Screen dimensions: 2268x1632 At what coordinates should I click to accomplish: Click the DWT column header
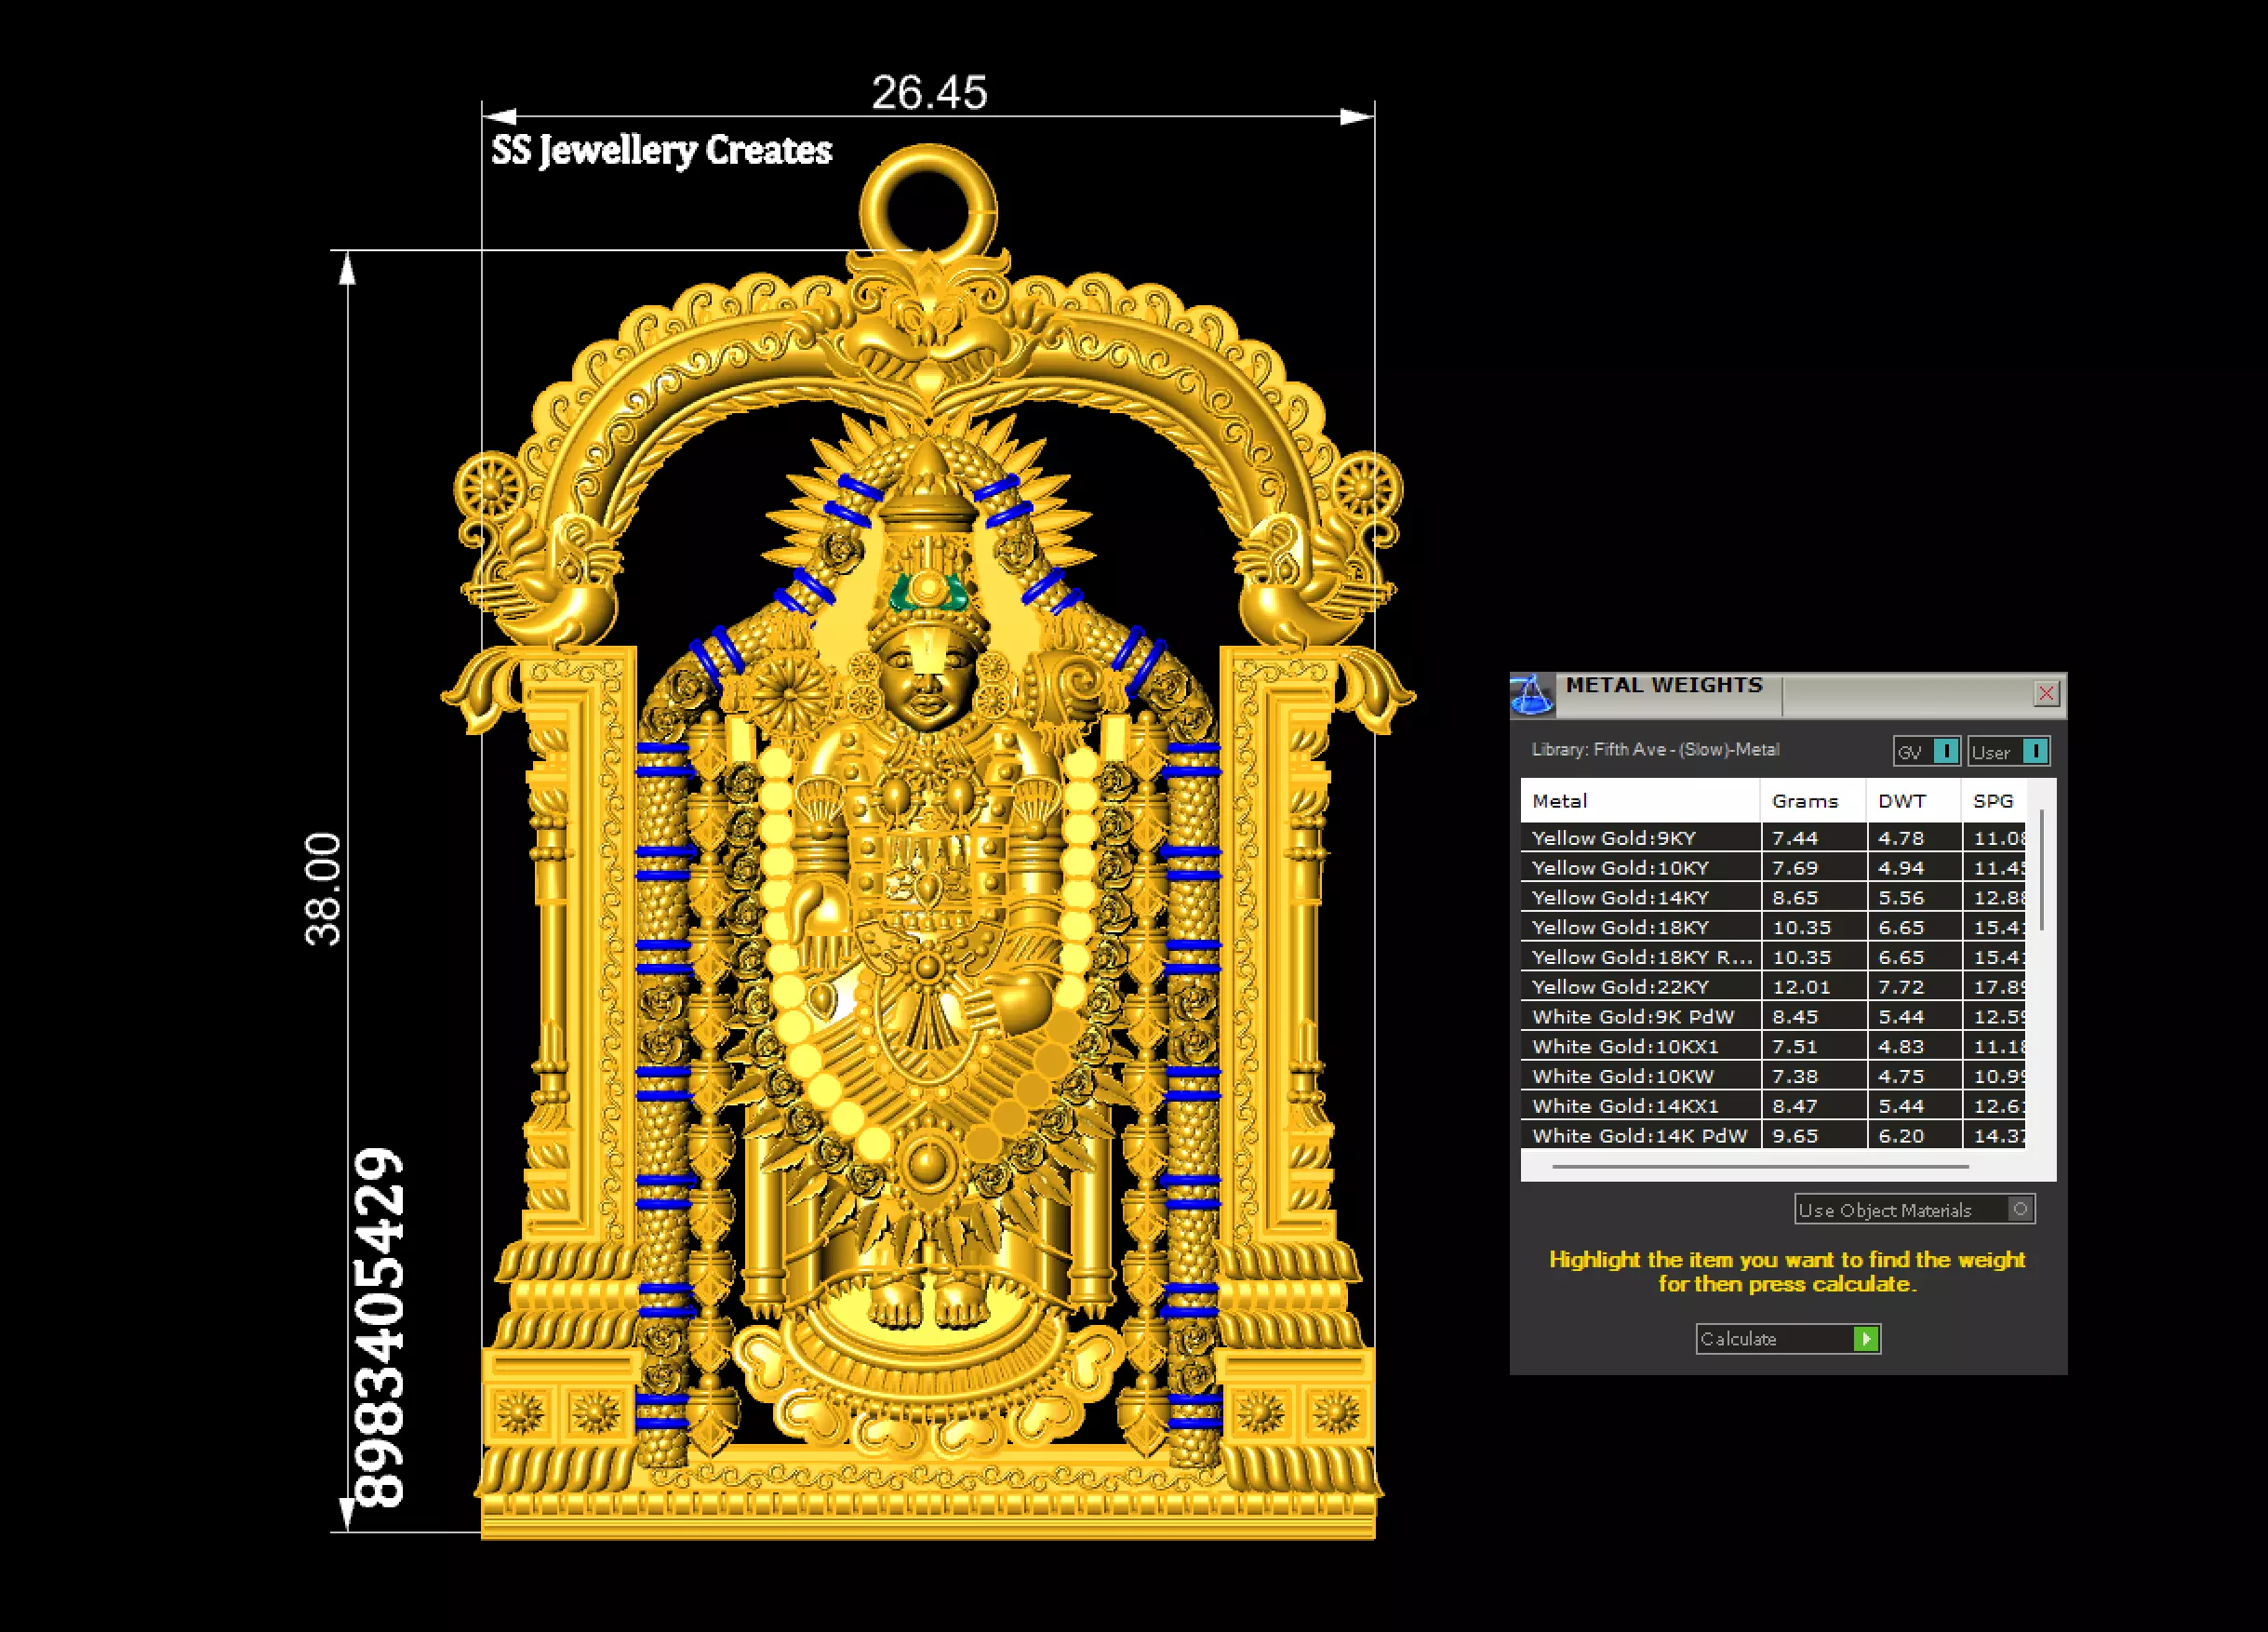1913,801
